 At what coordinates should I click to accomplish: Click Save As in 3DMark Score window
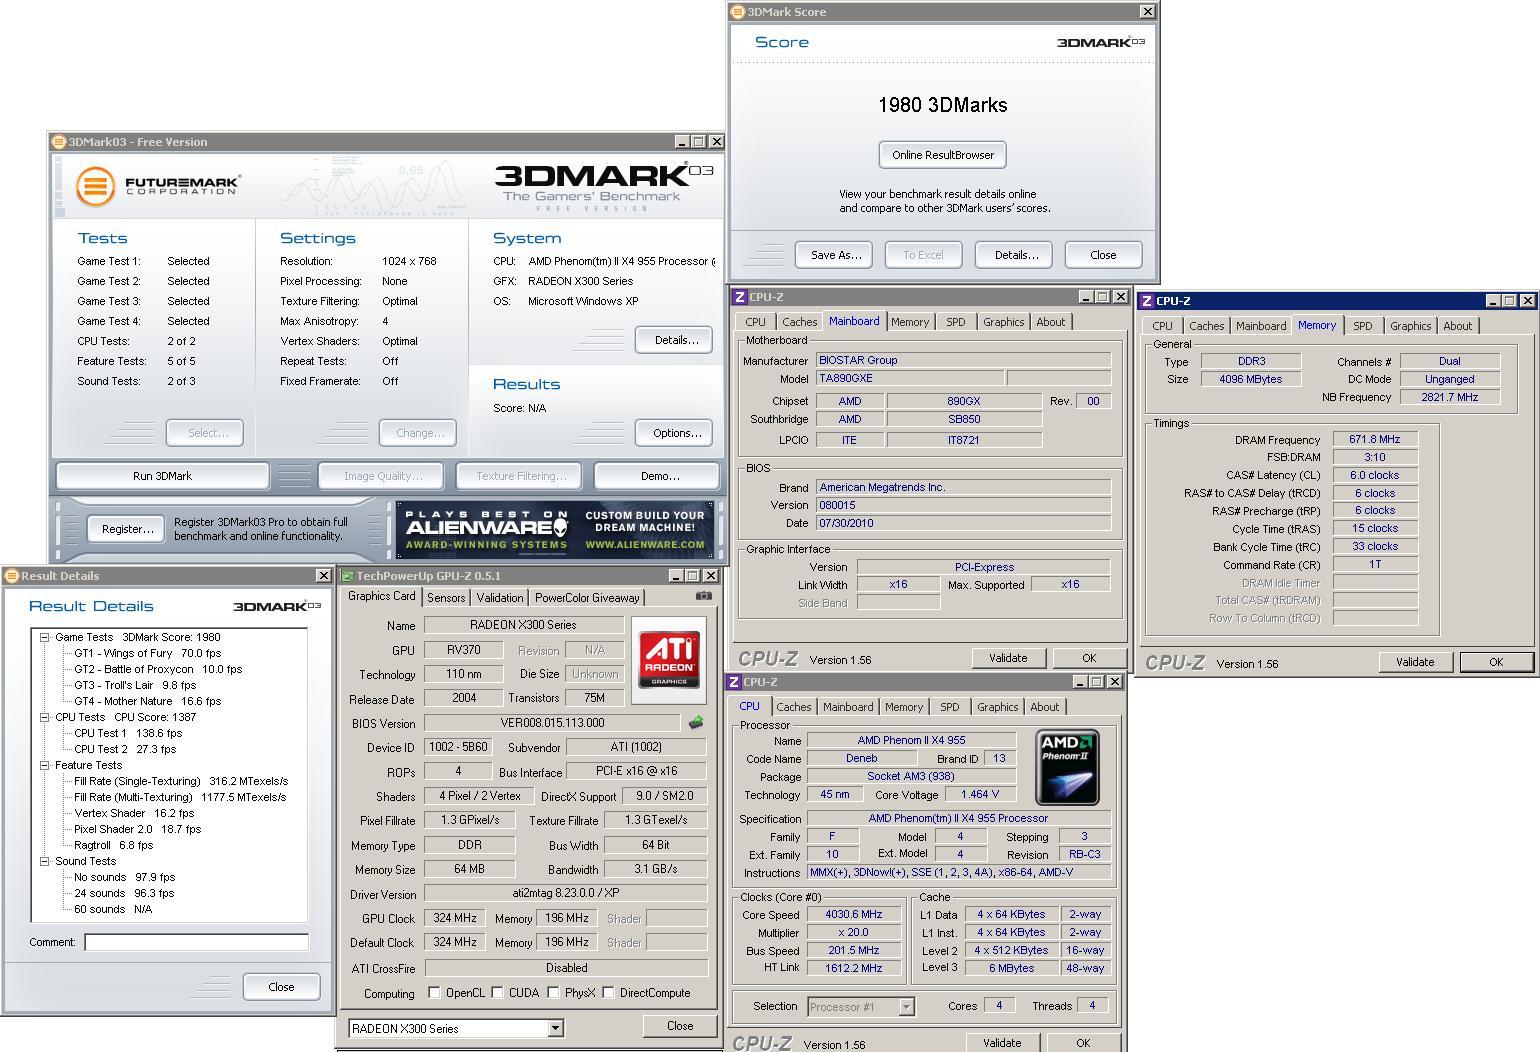pos(835,255)
